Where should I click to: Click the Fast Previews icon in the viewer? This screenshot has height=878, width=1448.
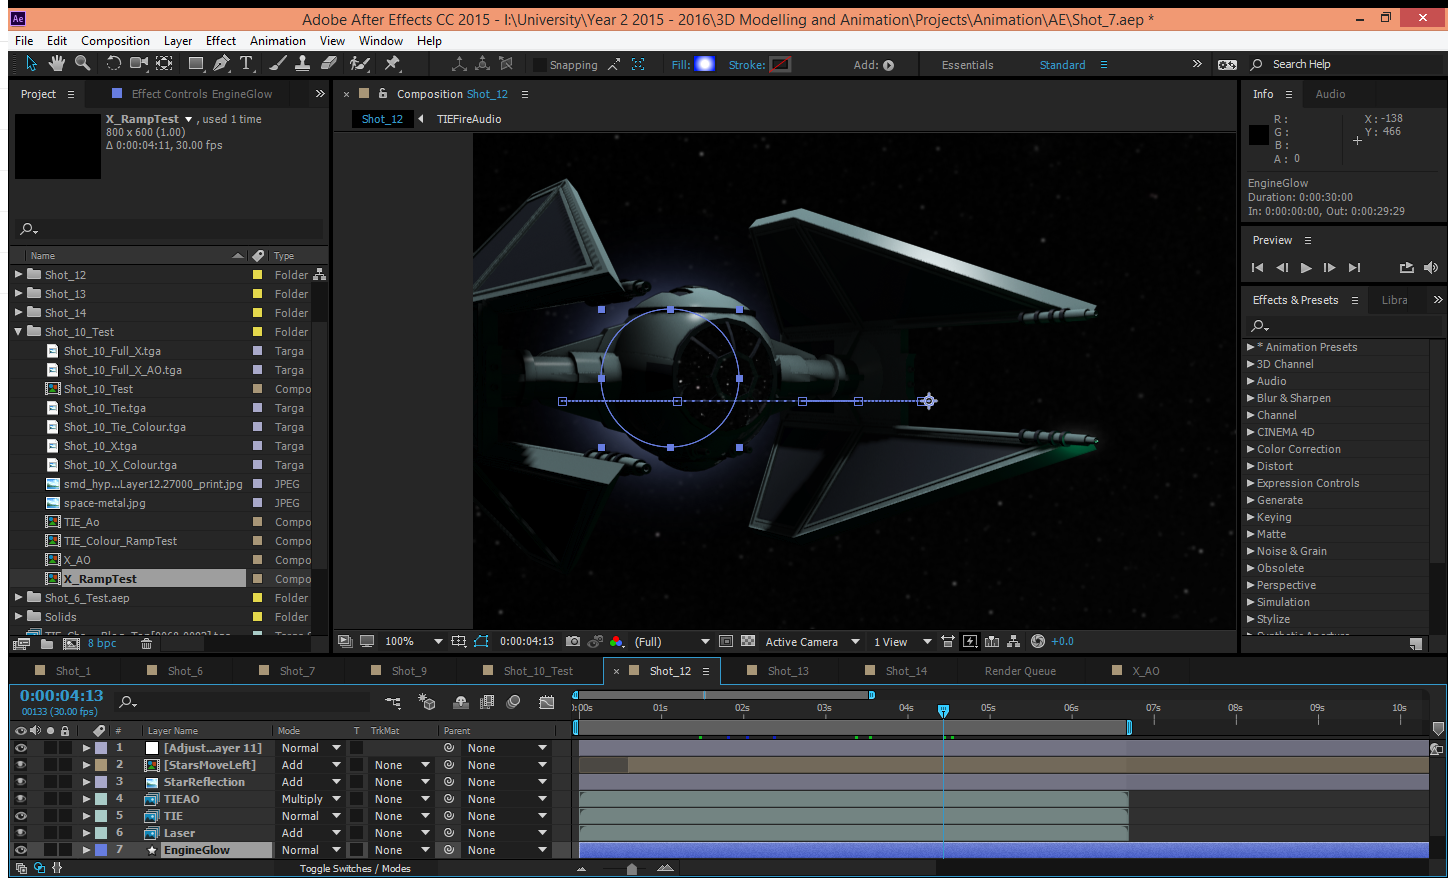click(x=970, y=642)
